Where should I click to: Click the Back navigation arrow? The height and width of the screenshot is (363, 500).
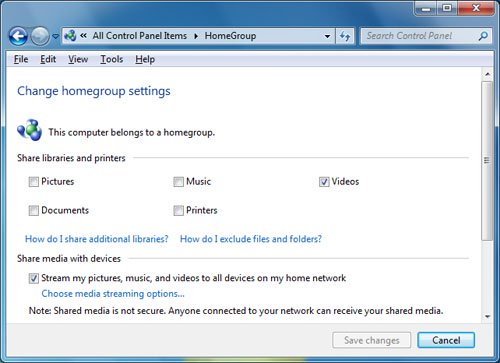point(18,36)
